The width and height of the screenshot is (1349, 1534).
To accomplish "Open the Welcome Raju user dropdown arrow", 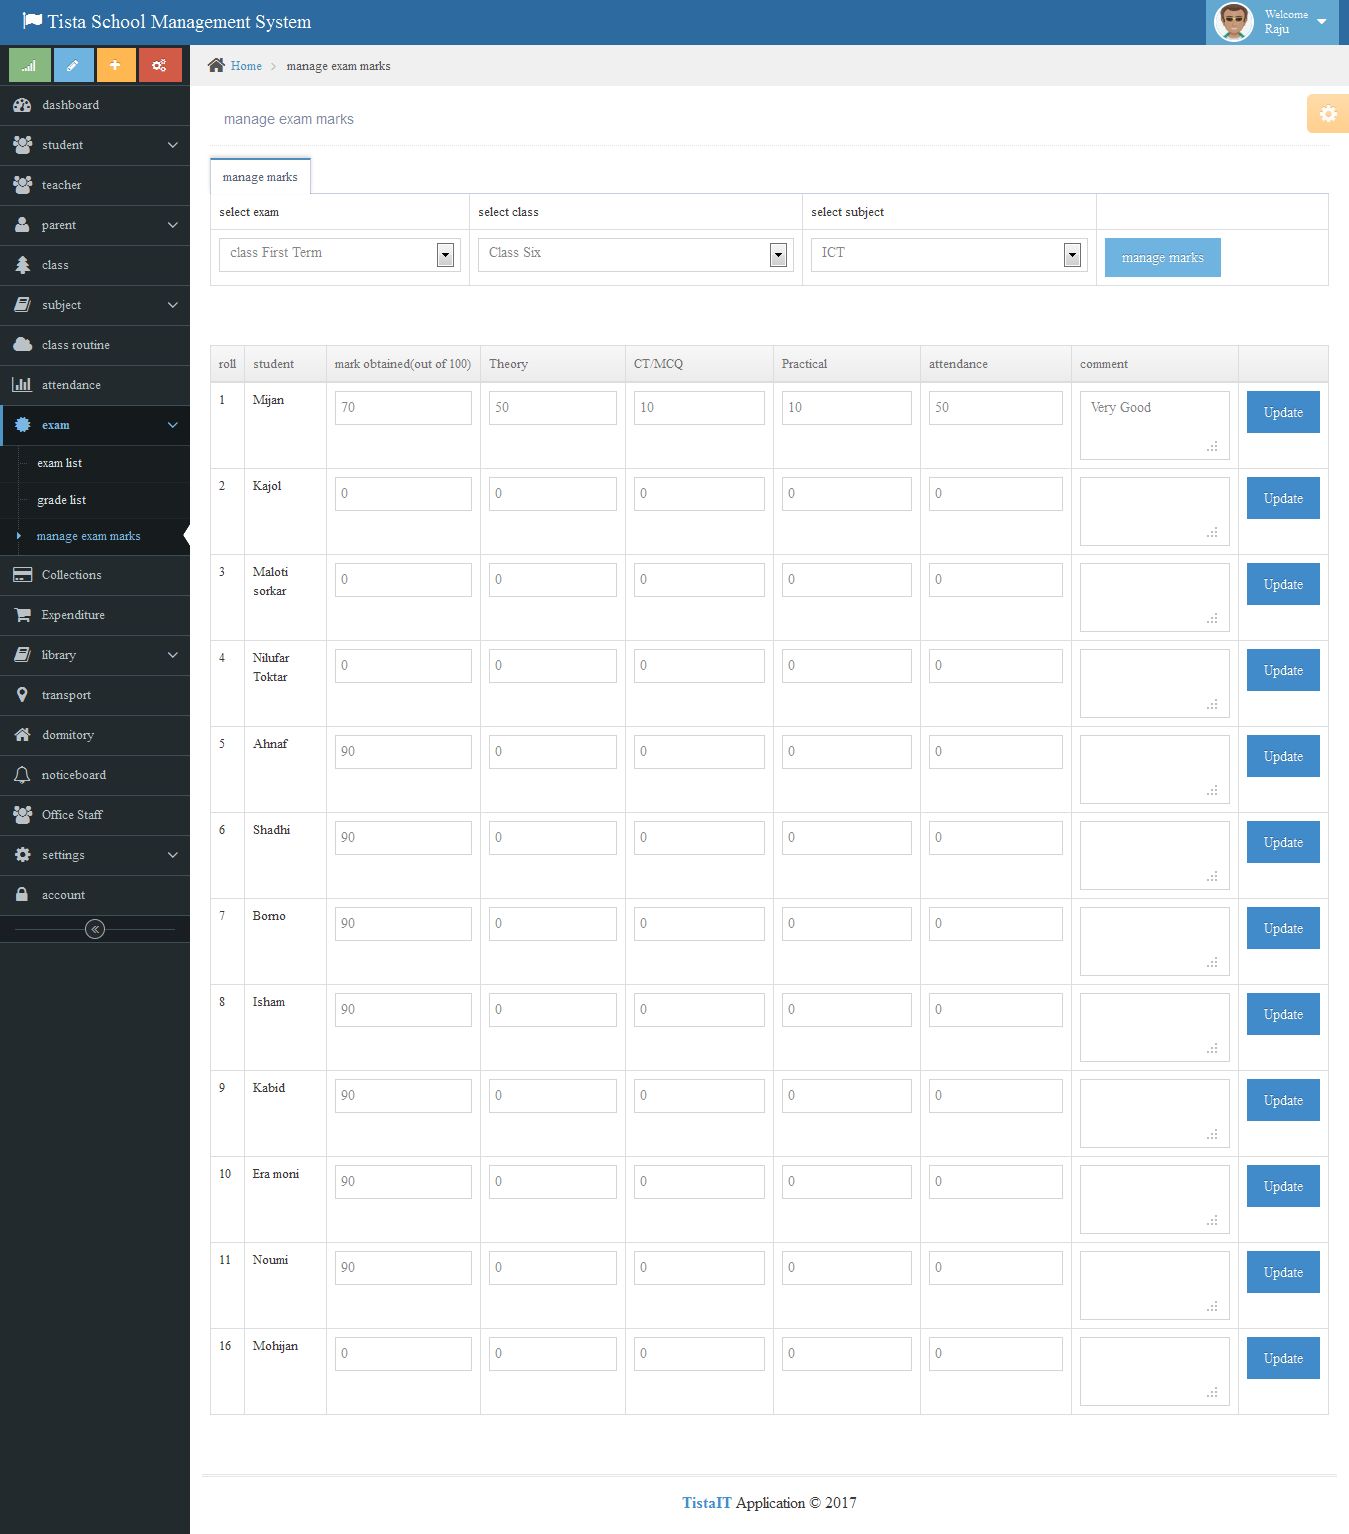I will (1322, 21).
